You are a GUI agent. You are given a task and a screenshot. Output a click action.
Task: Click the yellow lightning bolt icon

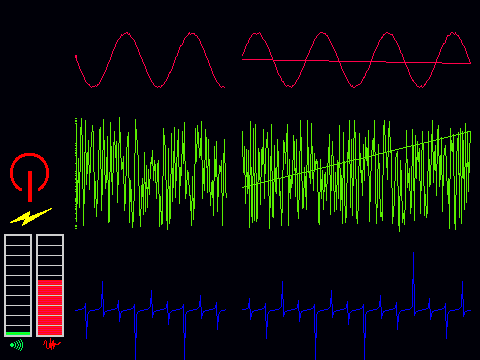point(31,217)
